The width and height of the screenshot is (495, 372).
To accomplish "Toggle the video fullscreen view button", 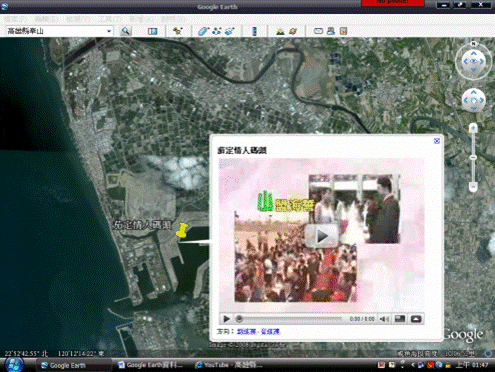I will tap(400, 319).
